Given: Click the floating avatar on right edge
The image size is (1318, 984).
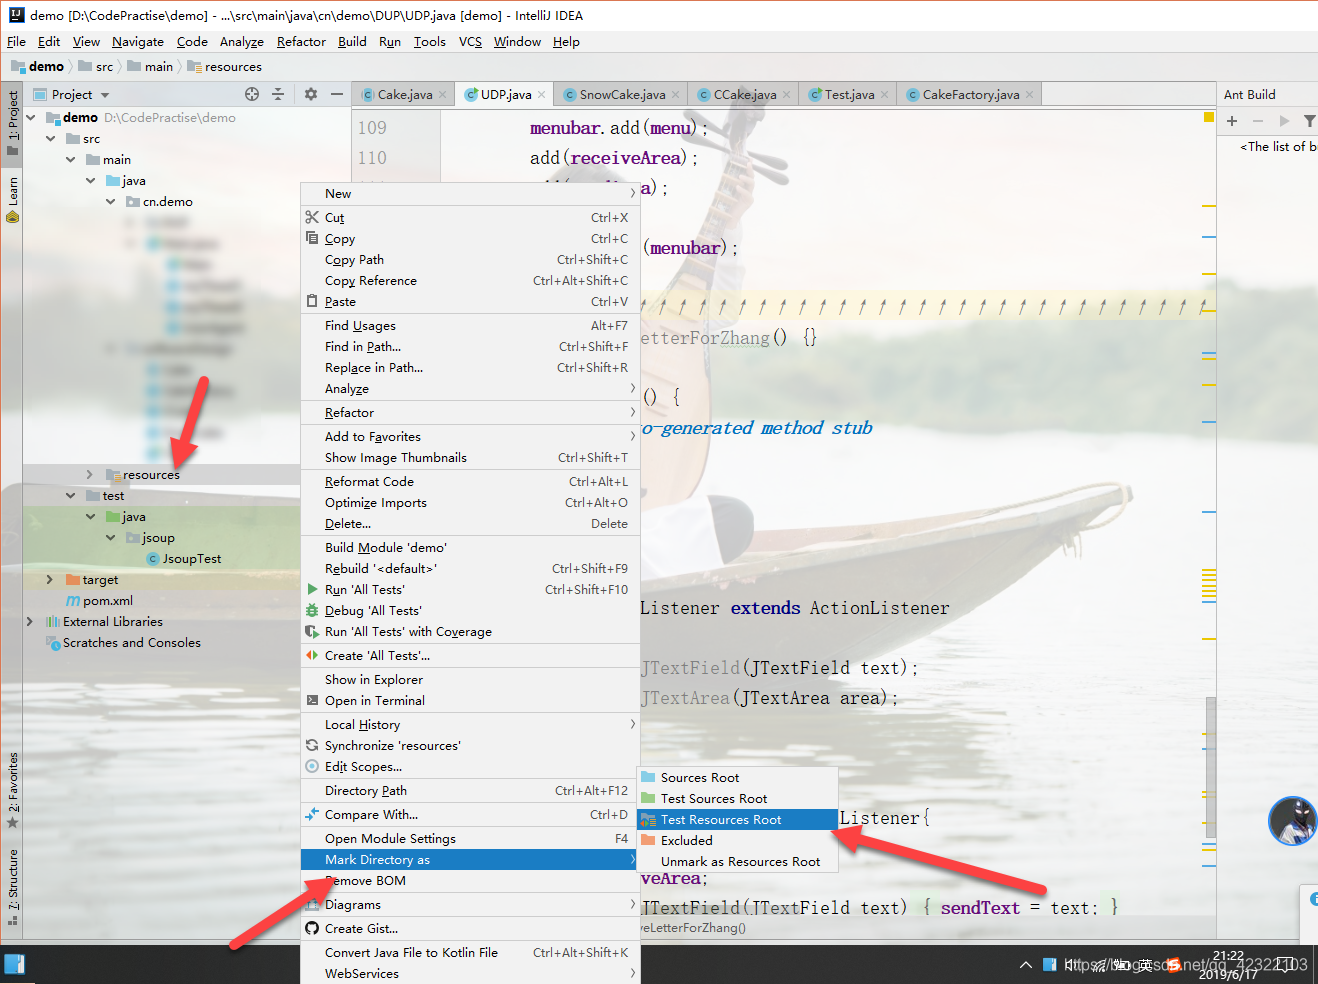Looking at the screenshot, I should 1292,821.
